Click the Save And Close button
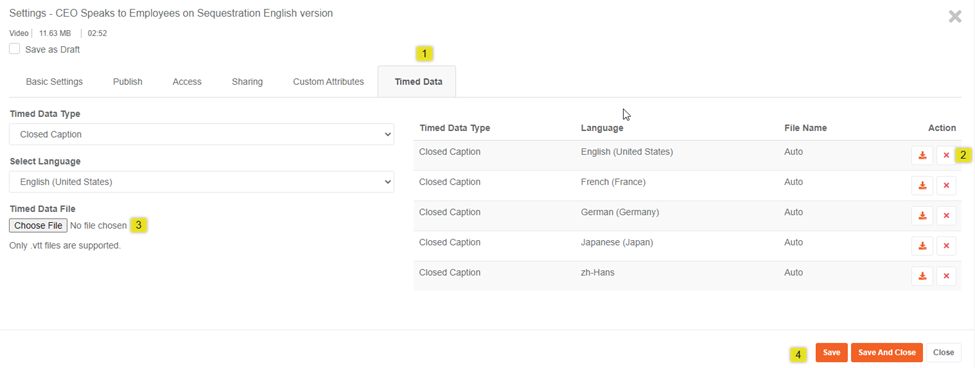 (x=887, y=352)
